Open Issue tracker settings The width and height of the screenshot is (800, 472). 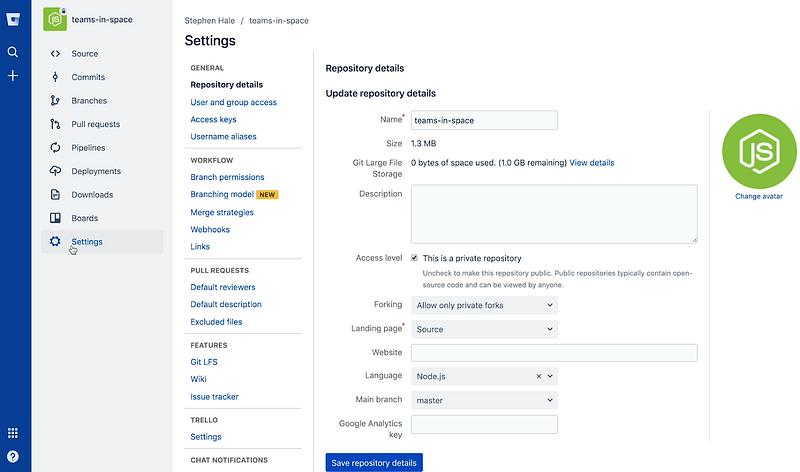(214, 396)
